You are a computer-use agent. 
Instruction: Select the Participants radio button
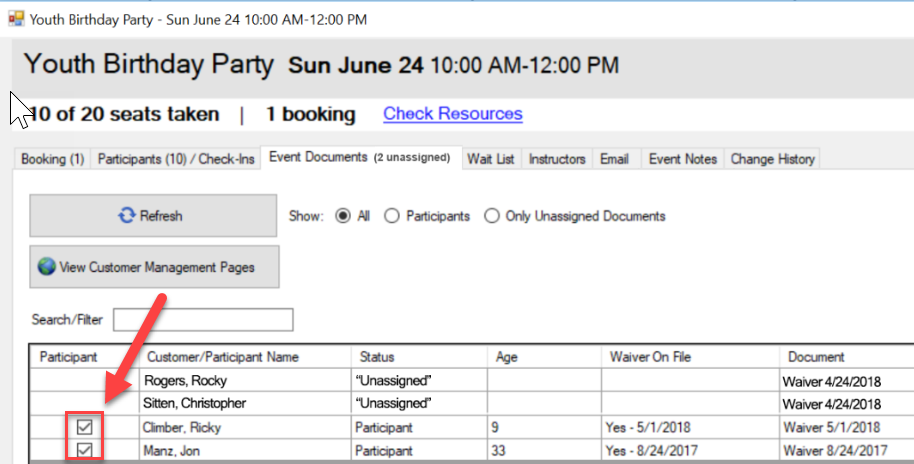392,216
